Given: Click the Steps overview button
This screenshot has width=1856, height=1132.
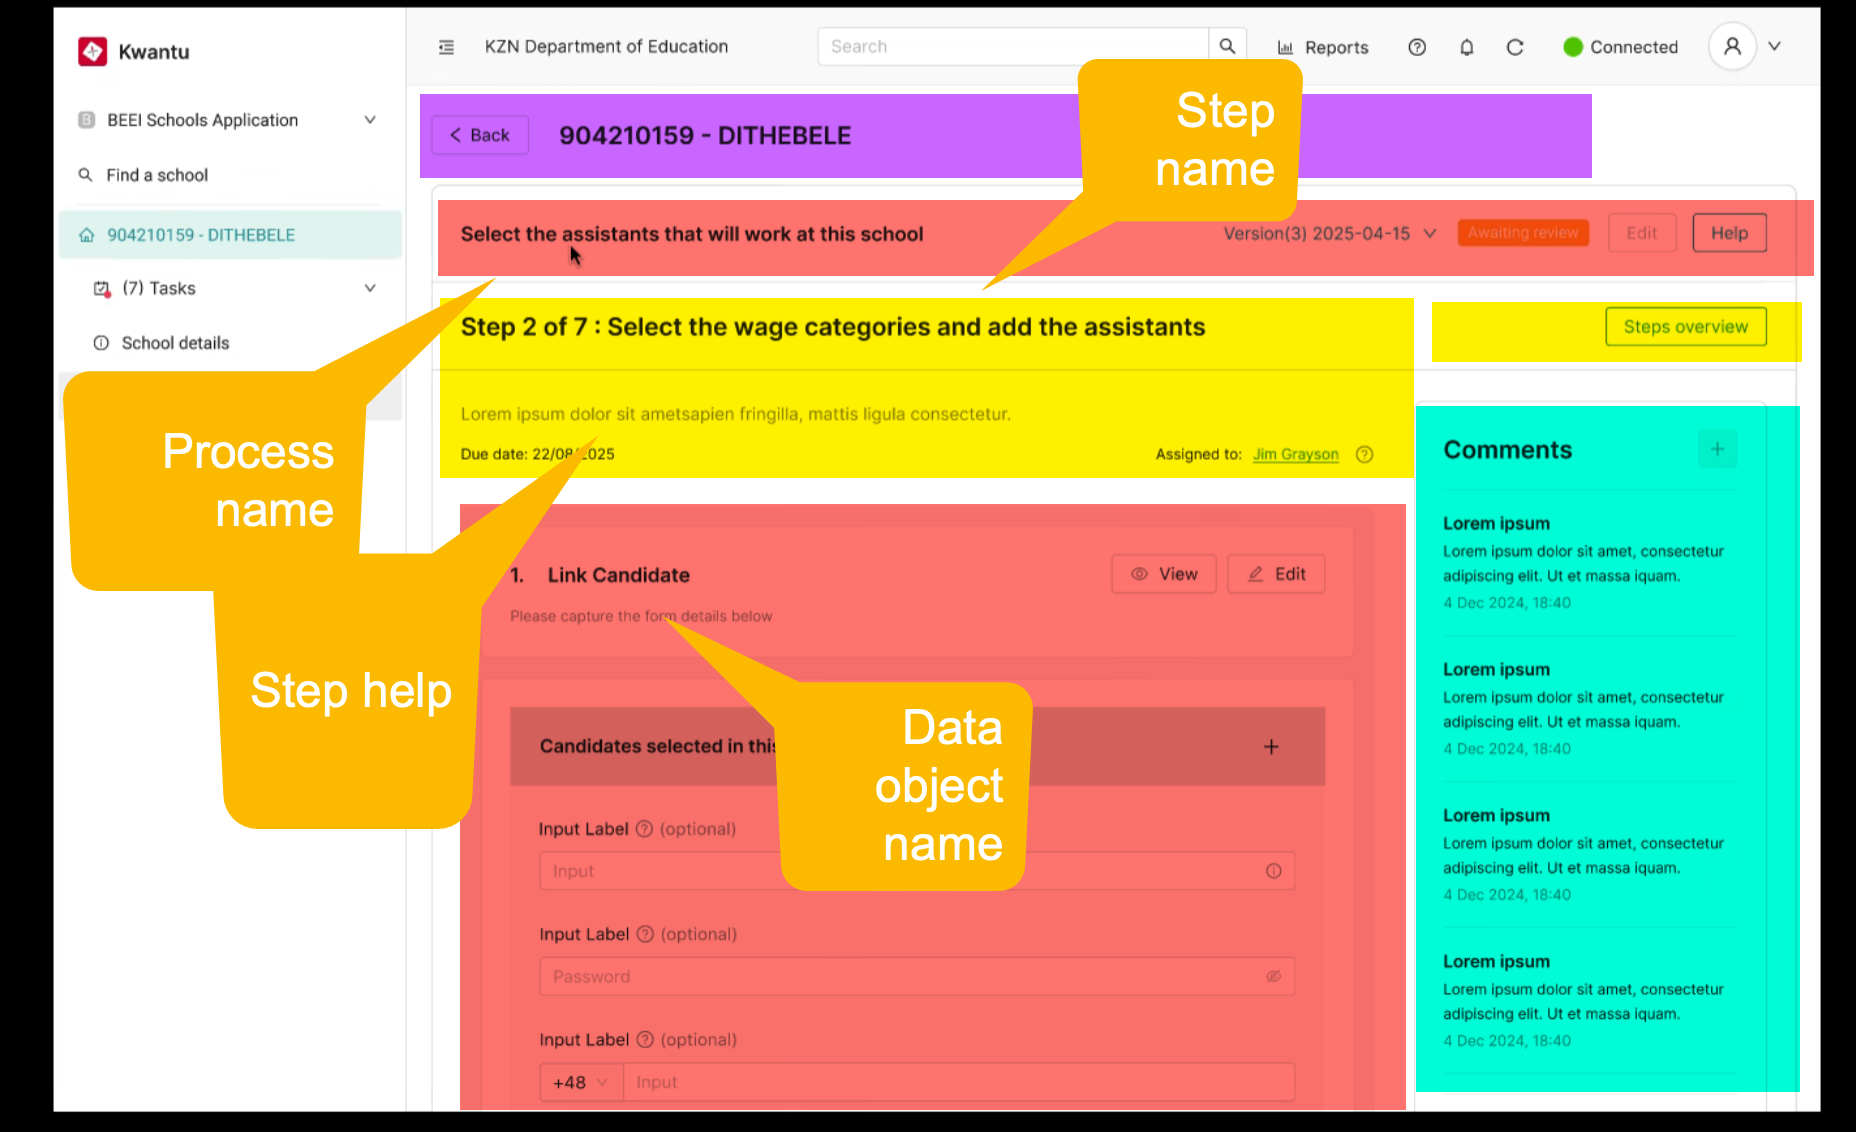Looking at the screenshot, I should (x=1685, y=327).
